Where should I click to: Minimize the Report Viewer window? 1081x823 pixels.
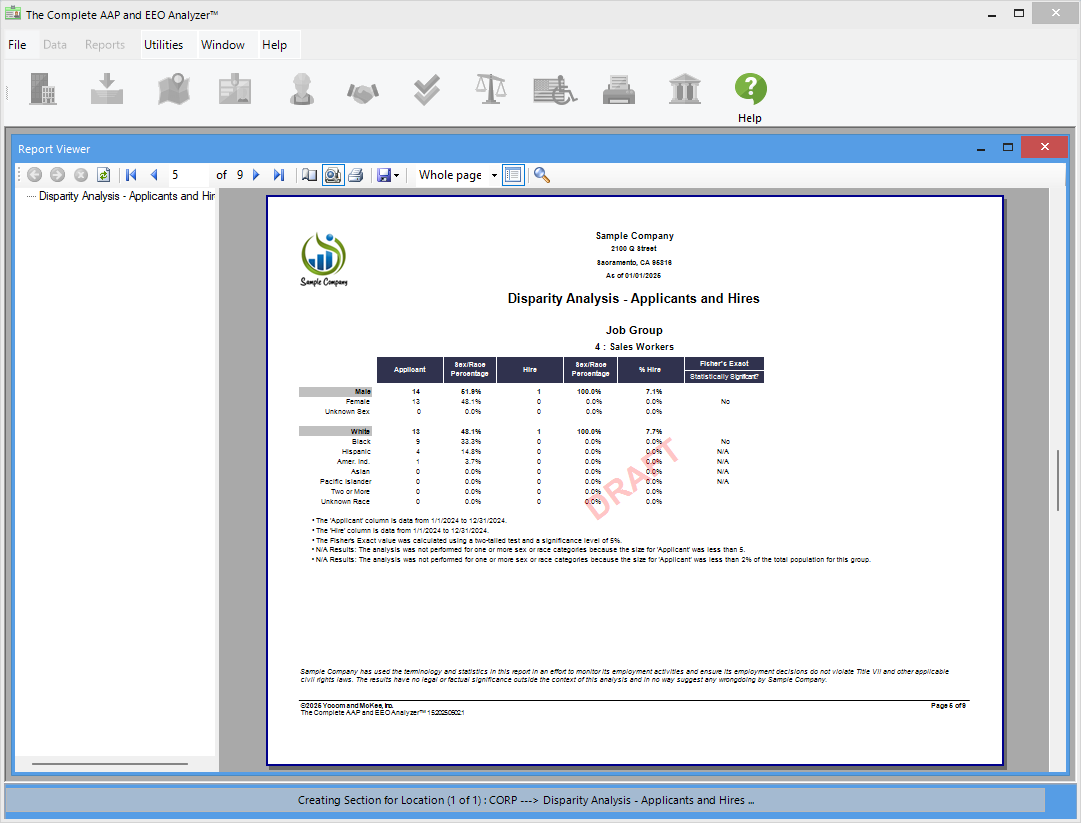pyautogui.click(x=981, y=148)
